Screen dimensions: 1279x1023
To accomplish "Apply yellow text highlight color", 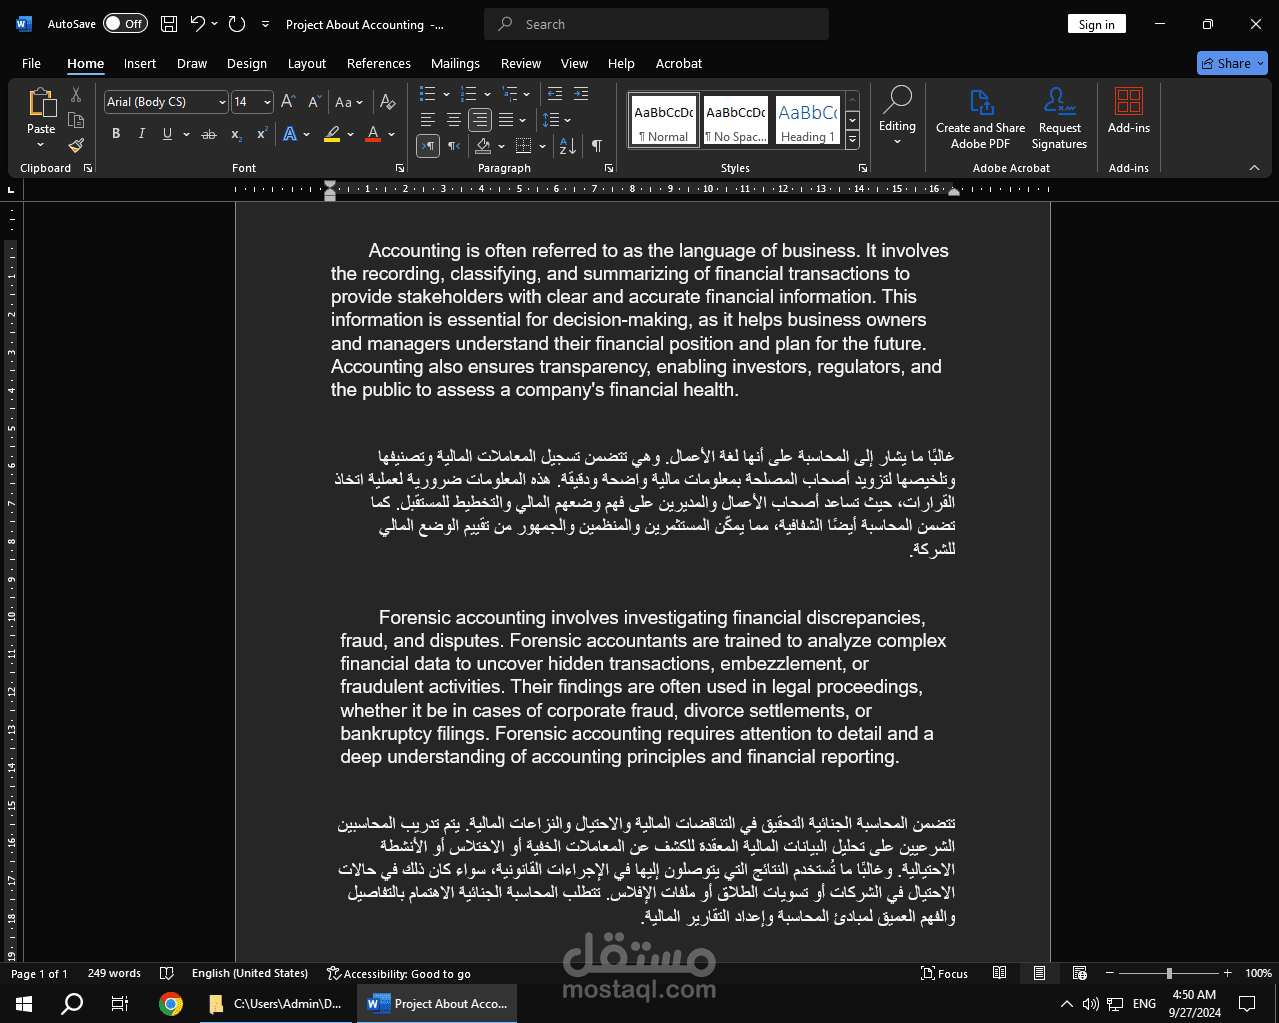I will [x=332, y=134].
